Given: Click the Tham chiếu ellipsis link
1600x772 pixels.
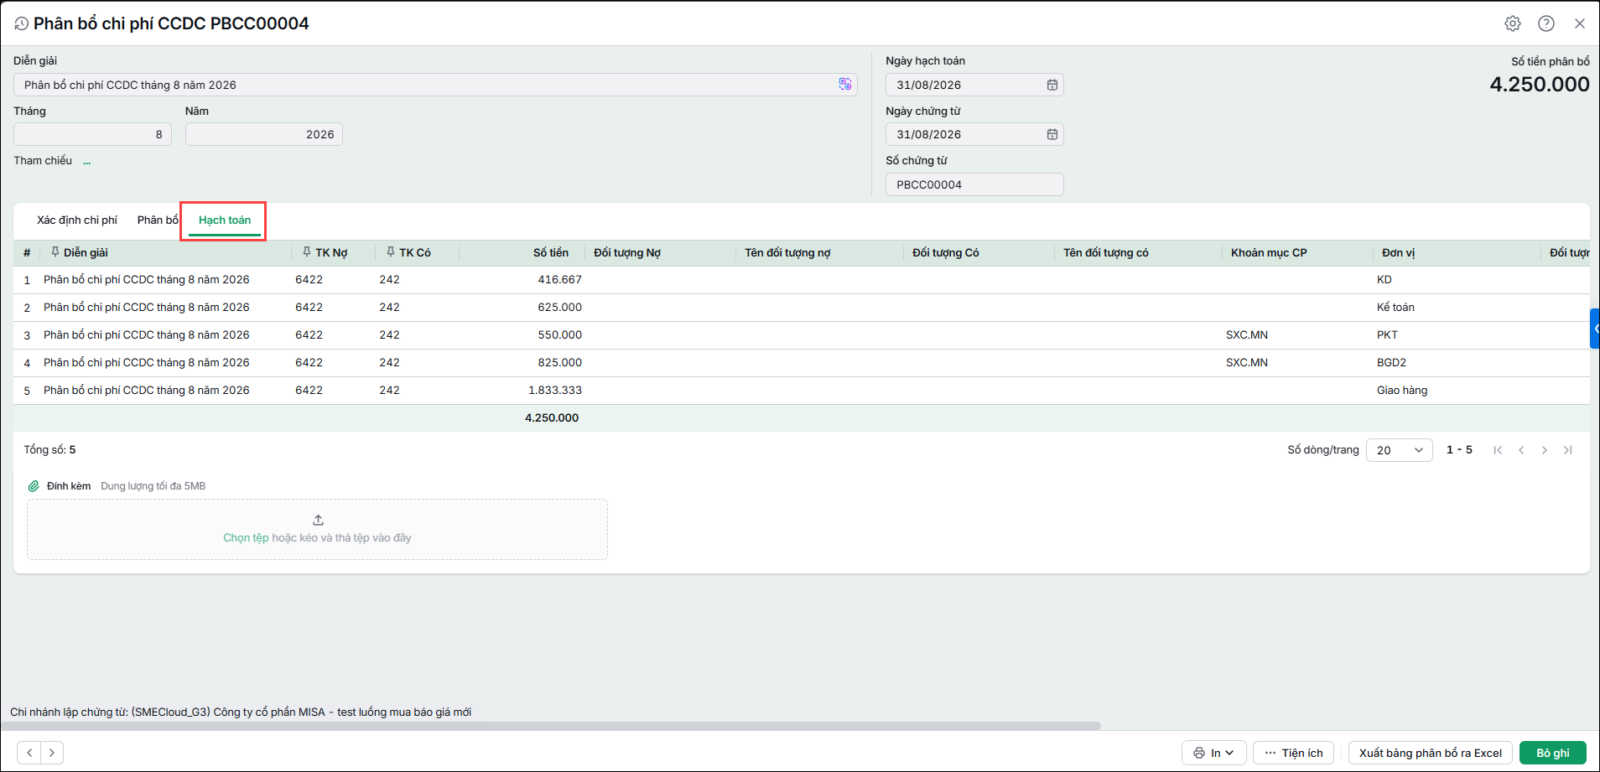Looking at the screenshot, I should click(x=87, y=161).
